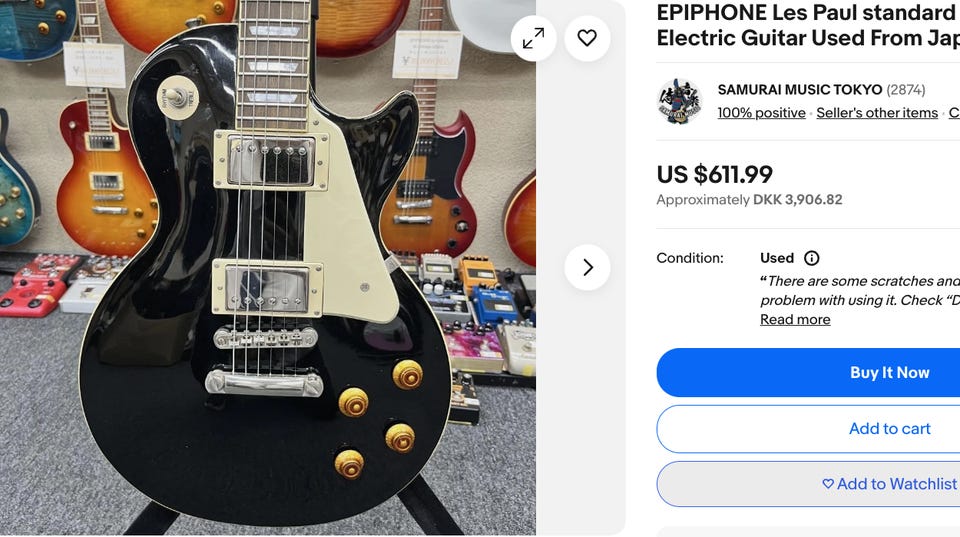Open the condition info icon
The width and height of the screenshot is (960, 537).
tap(811, 258)
